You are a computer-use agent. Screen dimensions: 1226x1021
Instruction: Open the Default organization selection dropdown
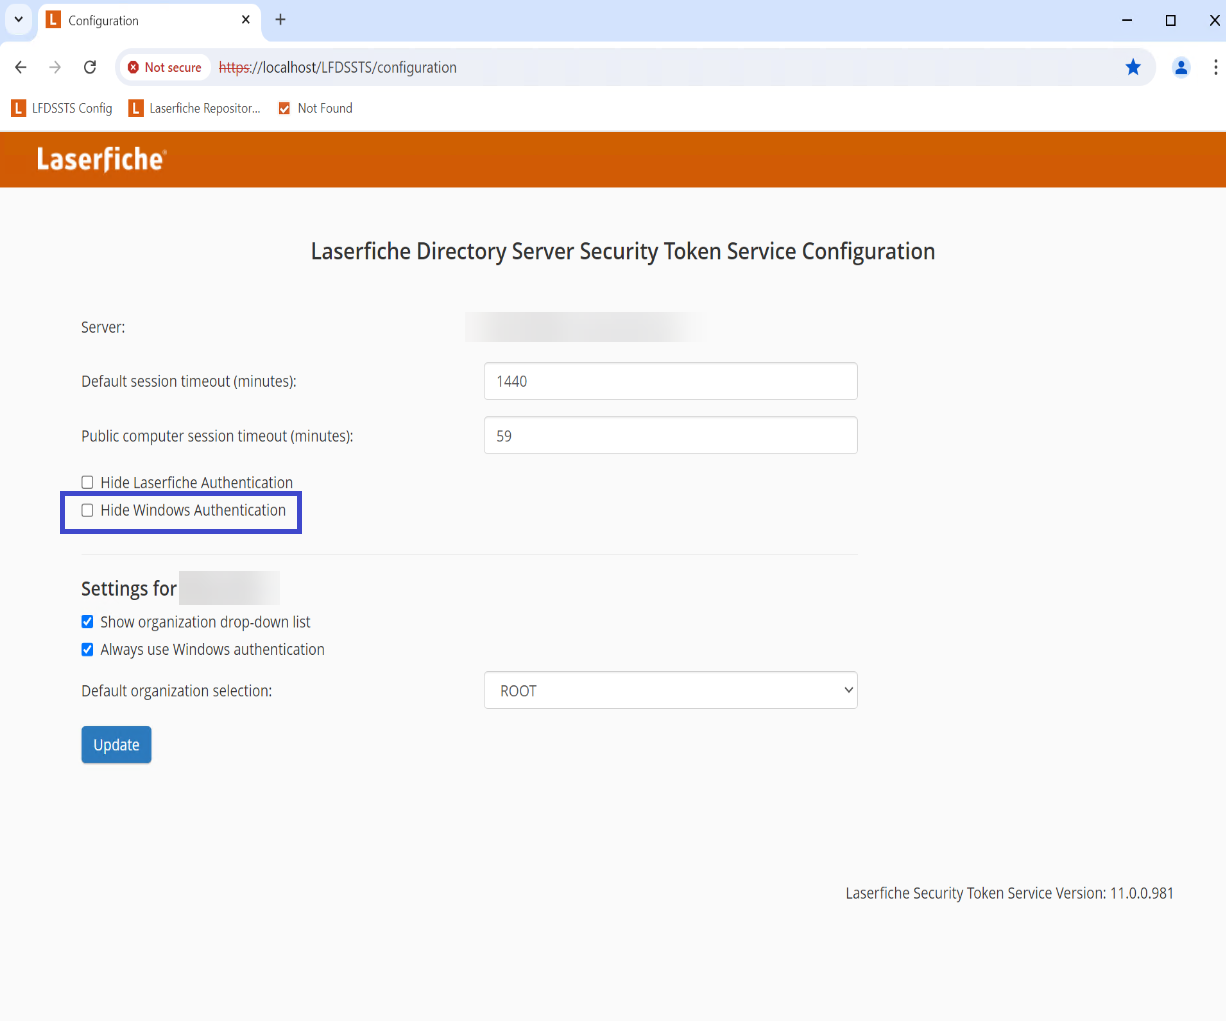pos(670,690)
